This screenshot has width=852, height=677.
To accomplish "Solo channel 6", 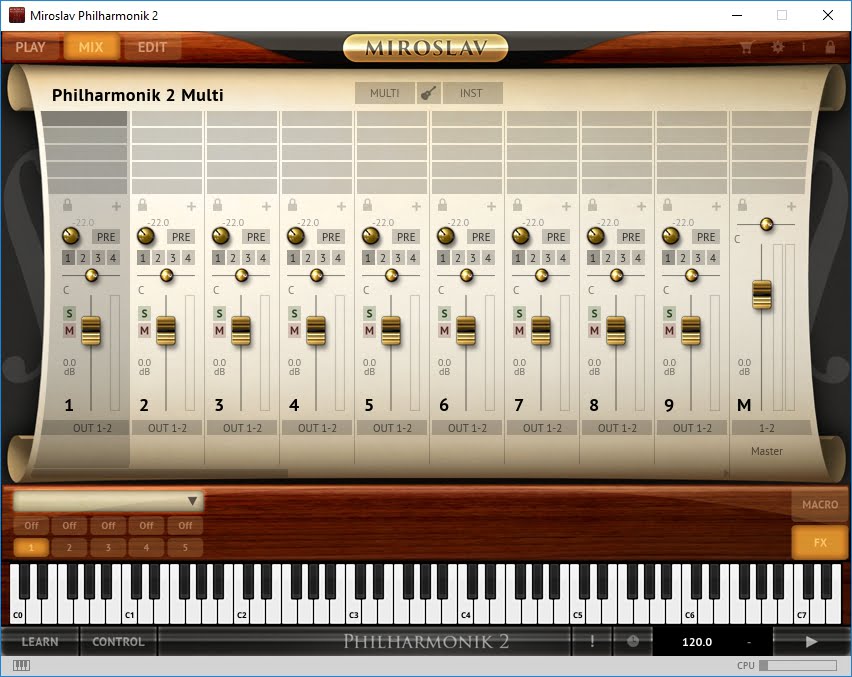I will [x=444, y=314].
